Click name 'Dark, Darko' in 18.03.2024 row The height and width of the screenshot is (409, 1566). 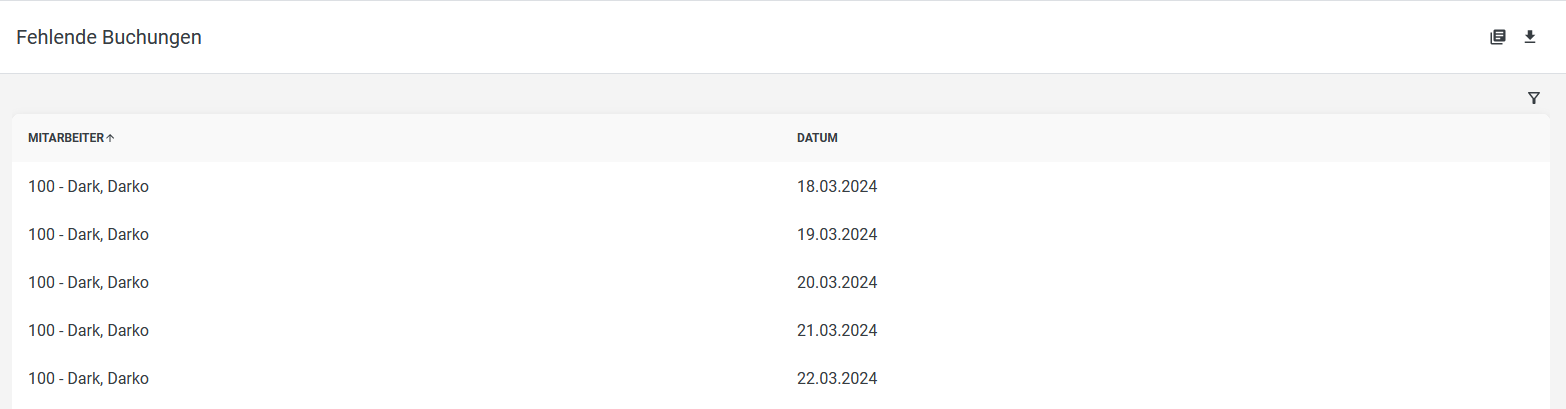pyautogui.click(x=108, y=186)
